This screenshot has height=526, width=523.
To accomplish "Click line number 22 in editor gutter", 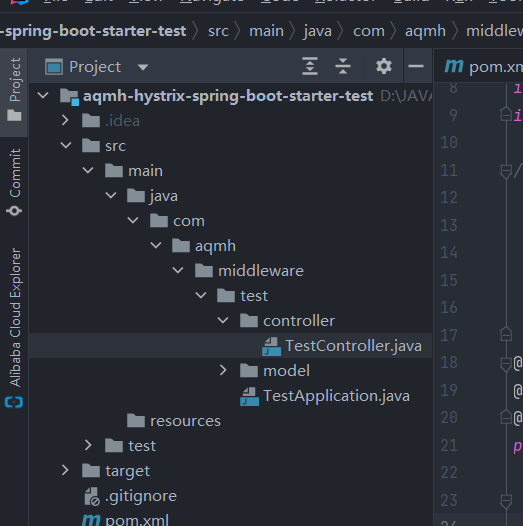I will [x=449, y=473].
